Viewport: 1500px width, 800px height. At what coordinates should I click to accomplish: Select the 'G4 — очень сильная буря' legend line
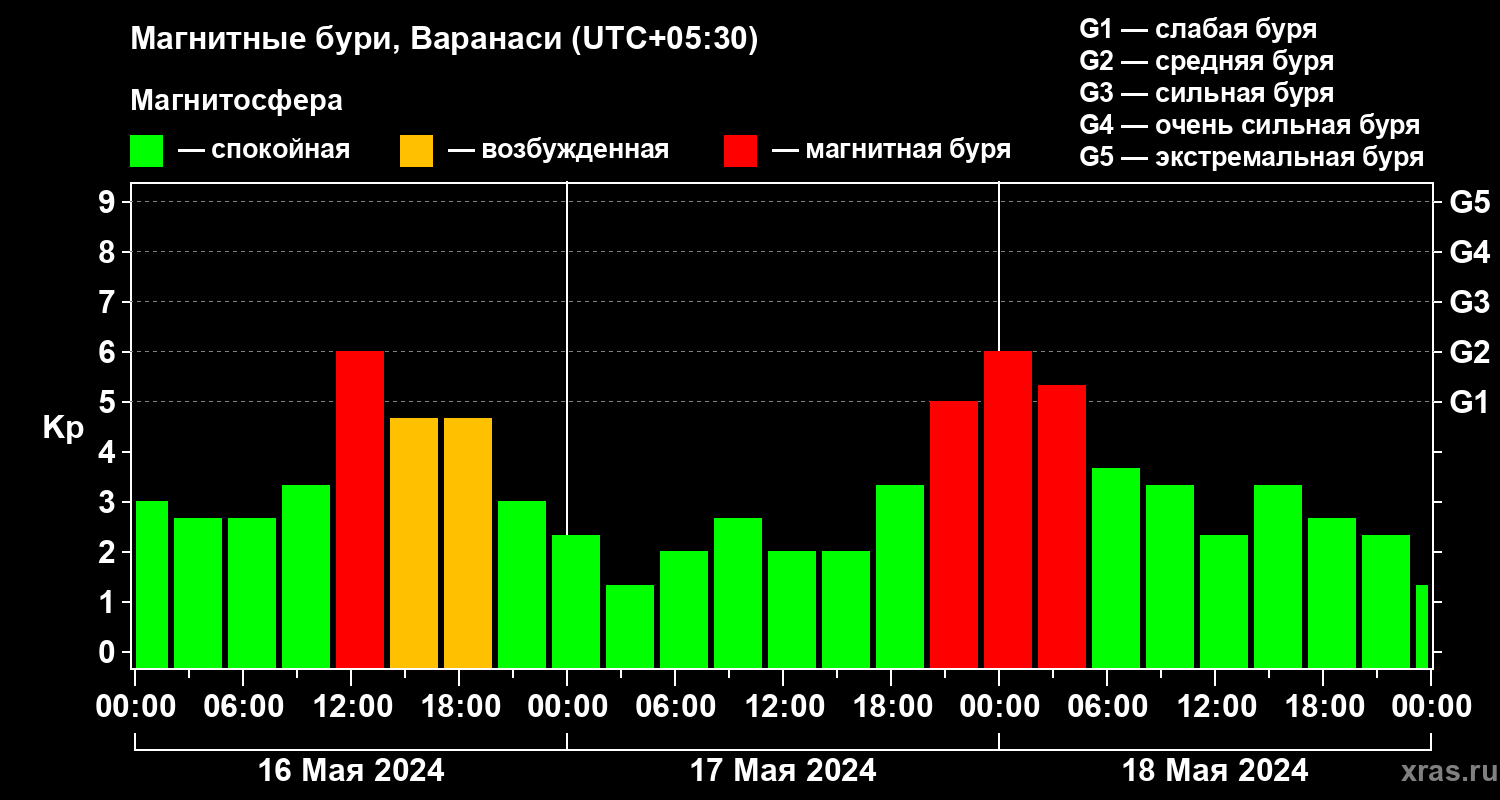[x=1249, y=125]
